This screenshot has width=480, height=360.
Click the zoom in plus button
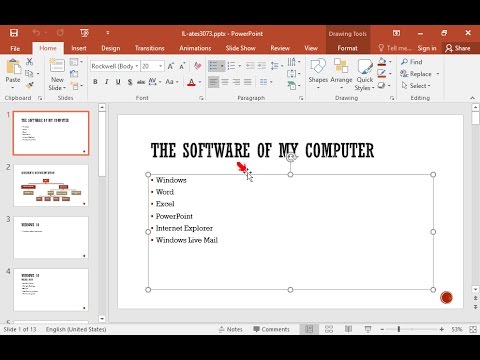442,329
